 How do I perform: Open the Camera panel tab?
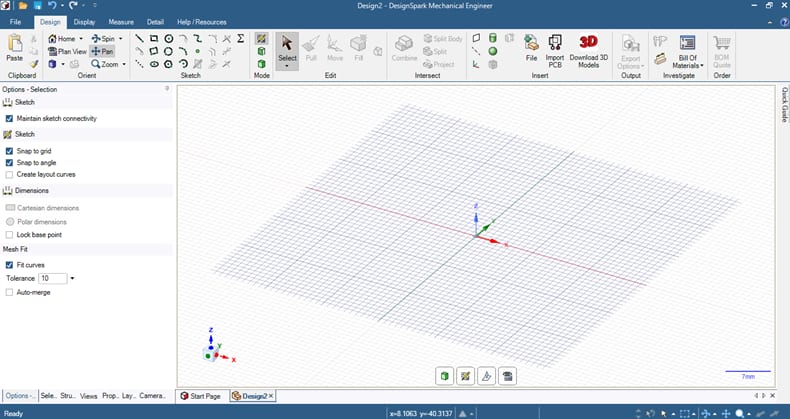(x=152, y=396)
